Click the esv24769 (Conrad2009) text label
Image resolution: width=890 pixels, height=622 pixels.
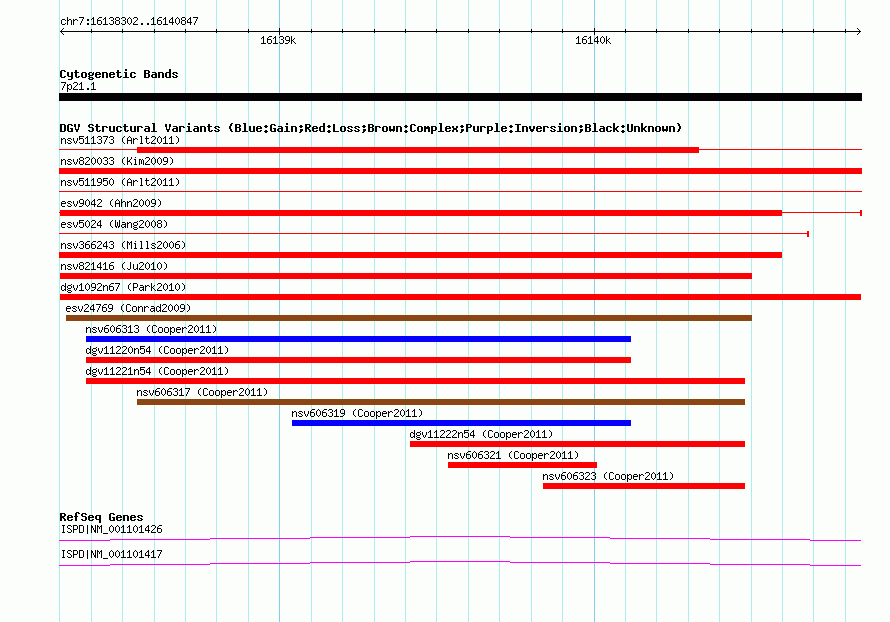(x=128, y=308)
